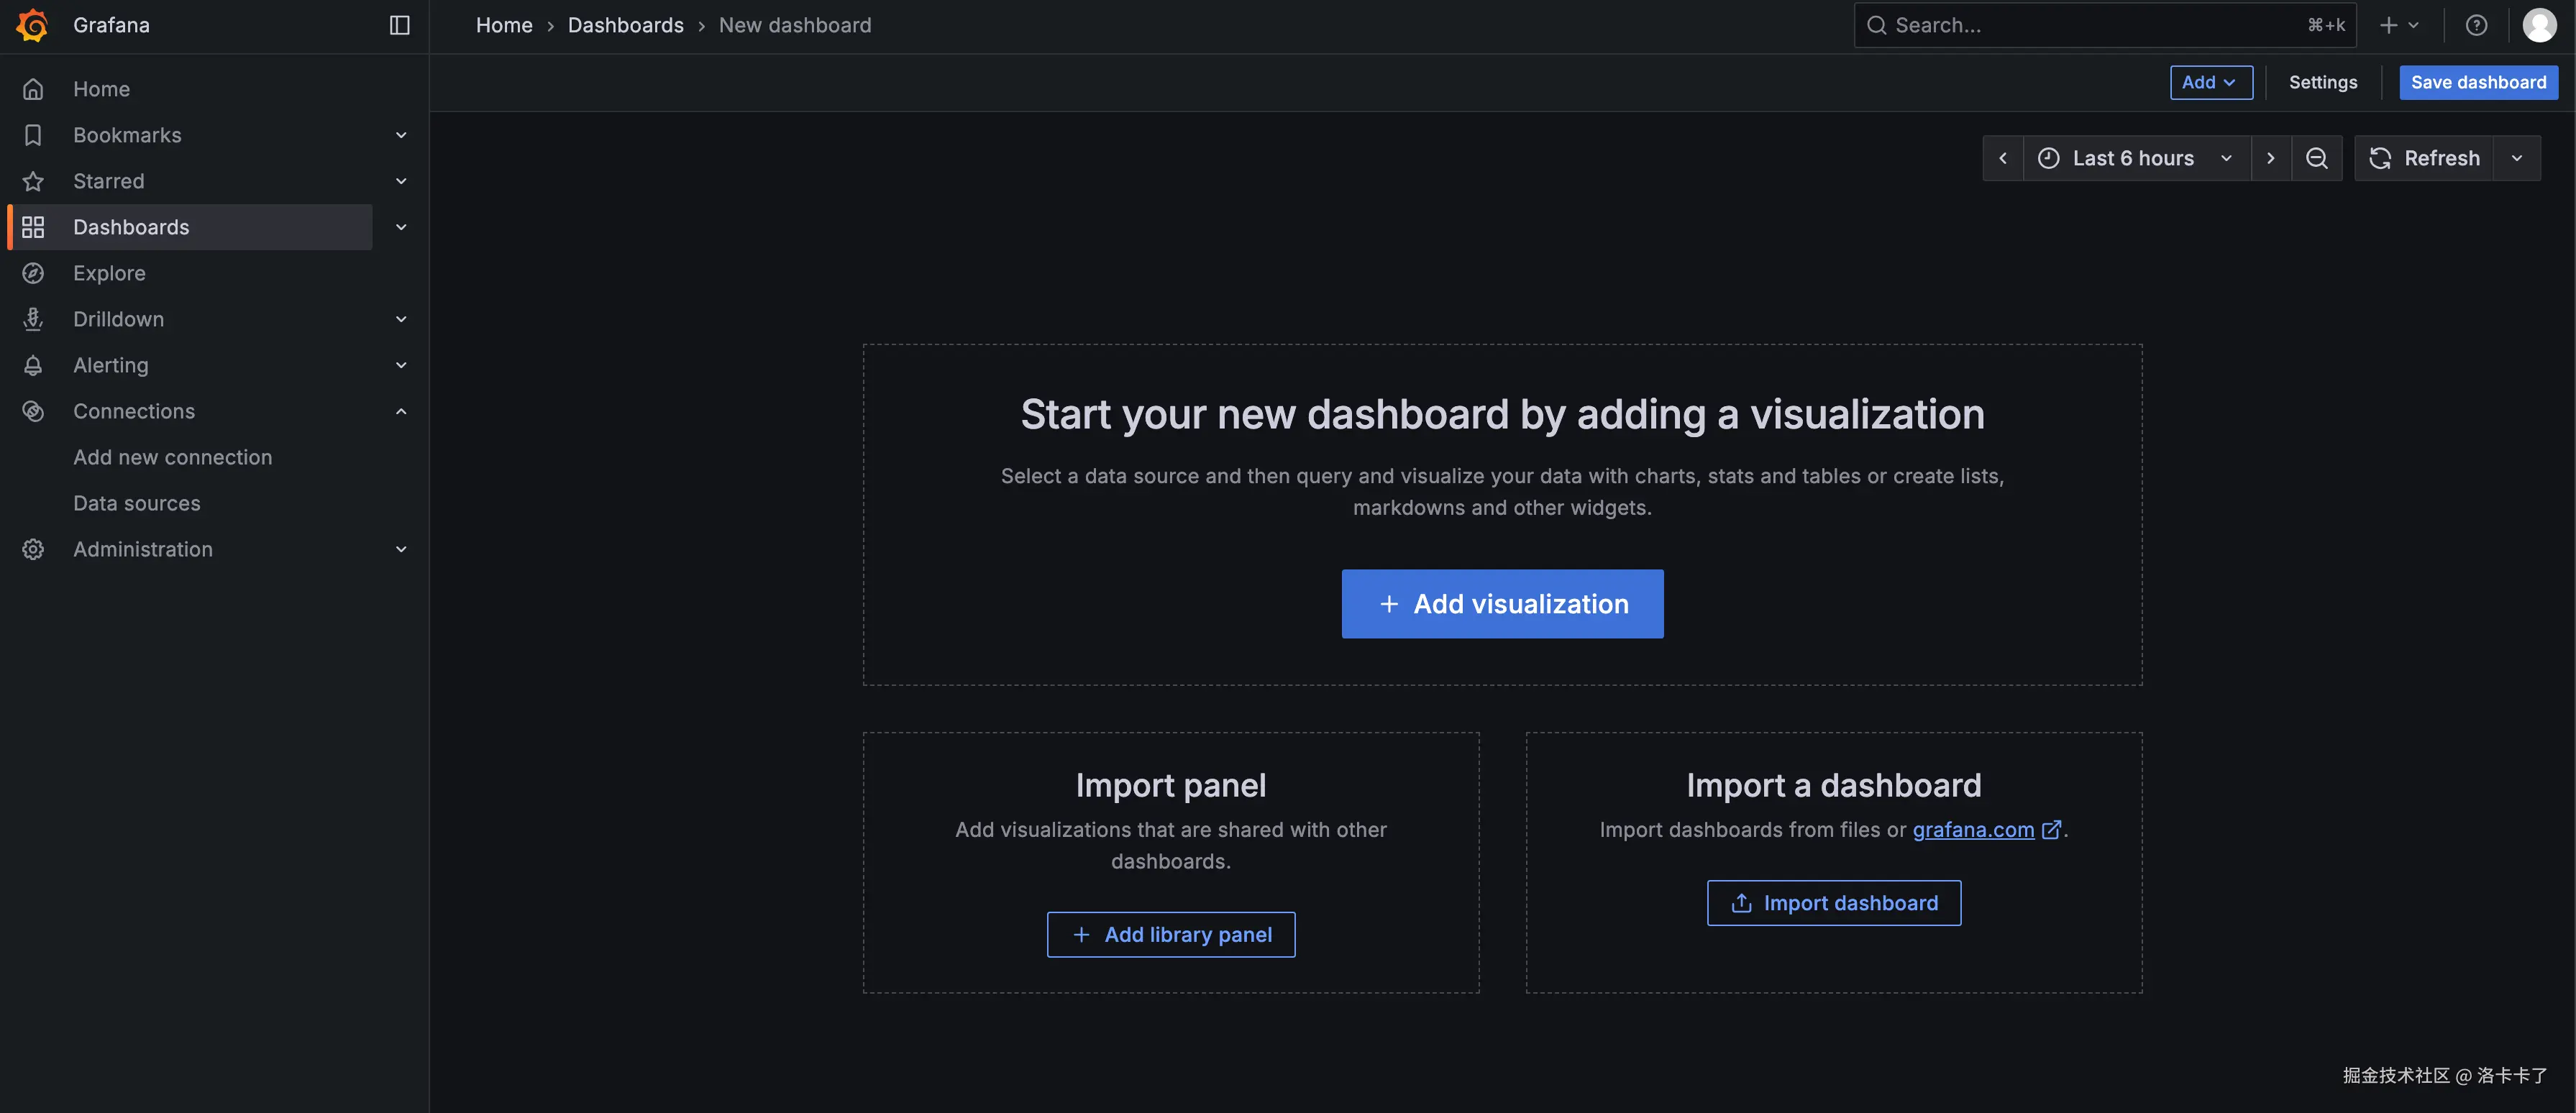Open the Explore compass item

(109, 273)
